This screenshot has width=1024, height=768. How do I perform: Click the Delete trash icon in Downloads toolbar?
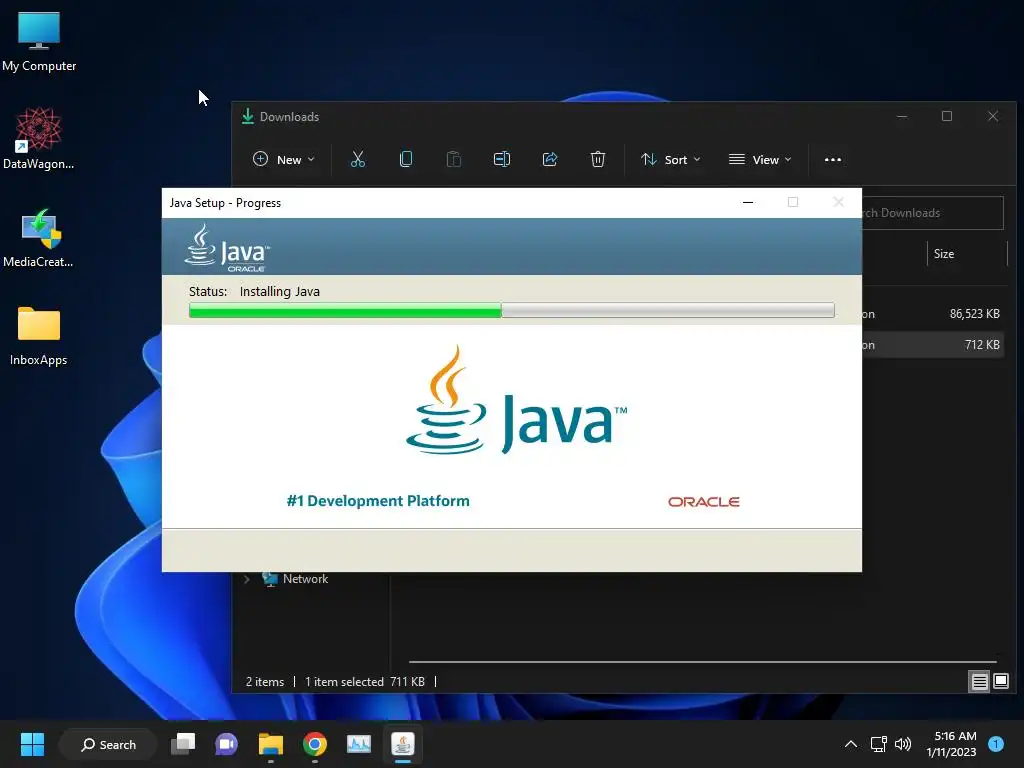598,159
